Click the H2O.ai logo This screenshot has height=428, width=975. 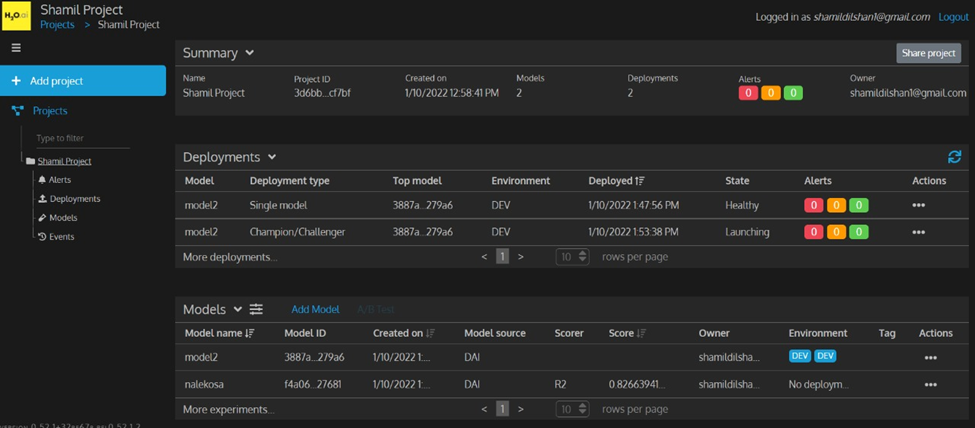click(17, 15)
